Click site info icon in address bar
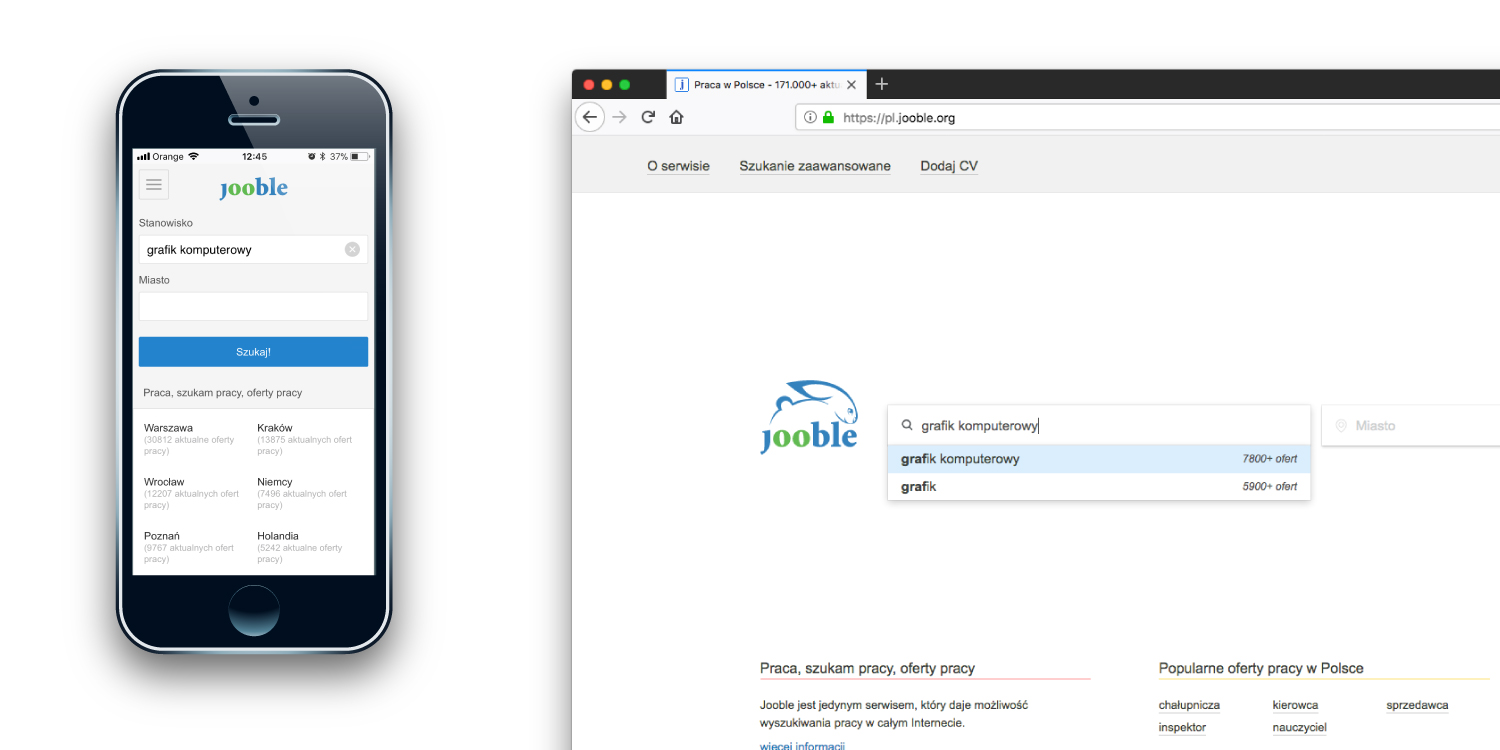1500x750 pixels. coord(810,117)
